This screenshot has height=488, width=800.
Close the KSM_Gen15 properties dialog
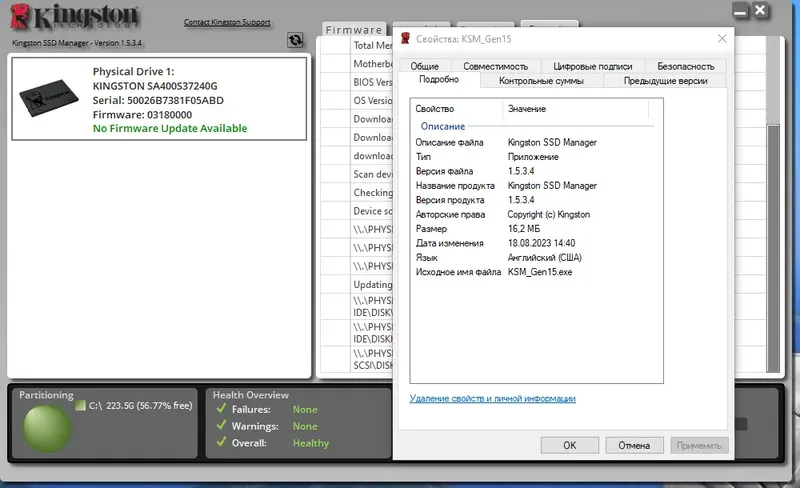722,38
